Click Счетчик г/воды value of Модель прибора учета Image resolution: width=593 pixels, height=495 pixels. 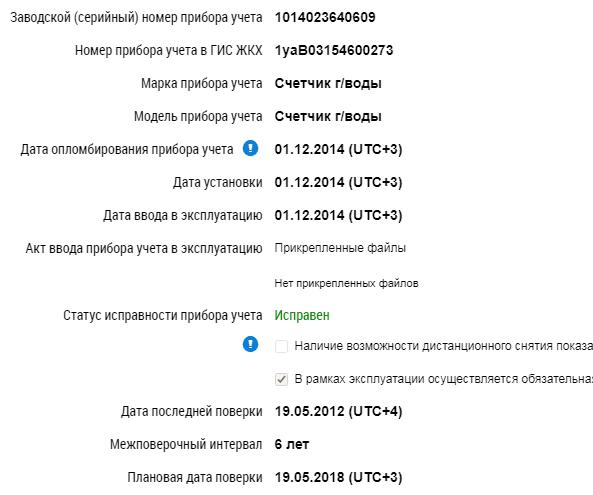click(x=328, y=116)
